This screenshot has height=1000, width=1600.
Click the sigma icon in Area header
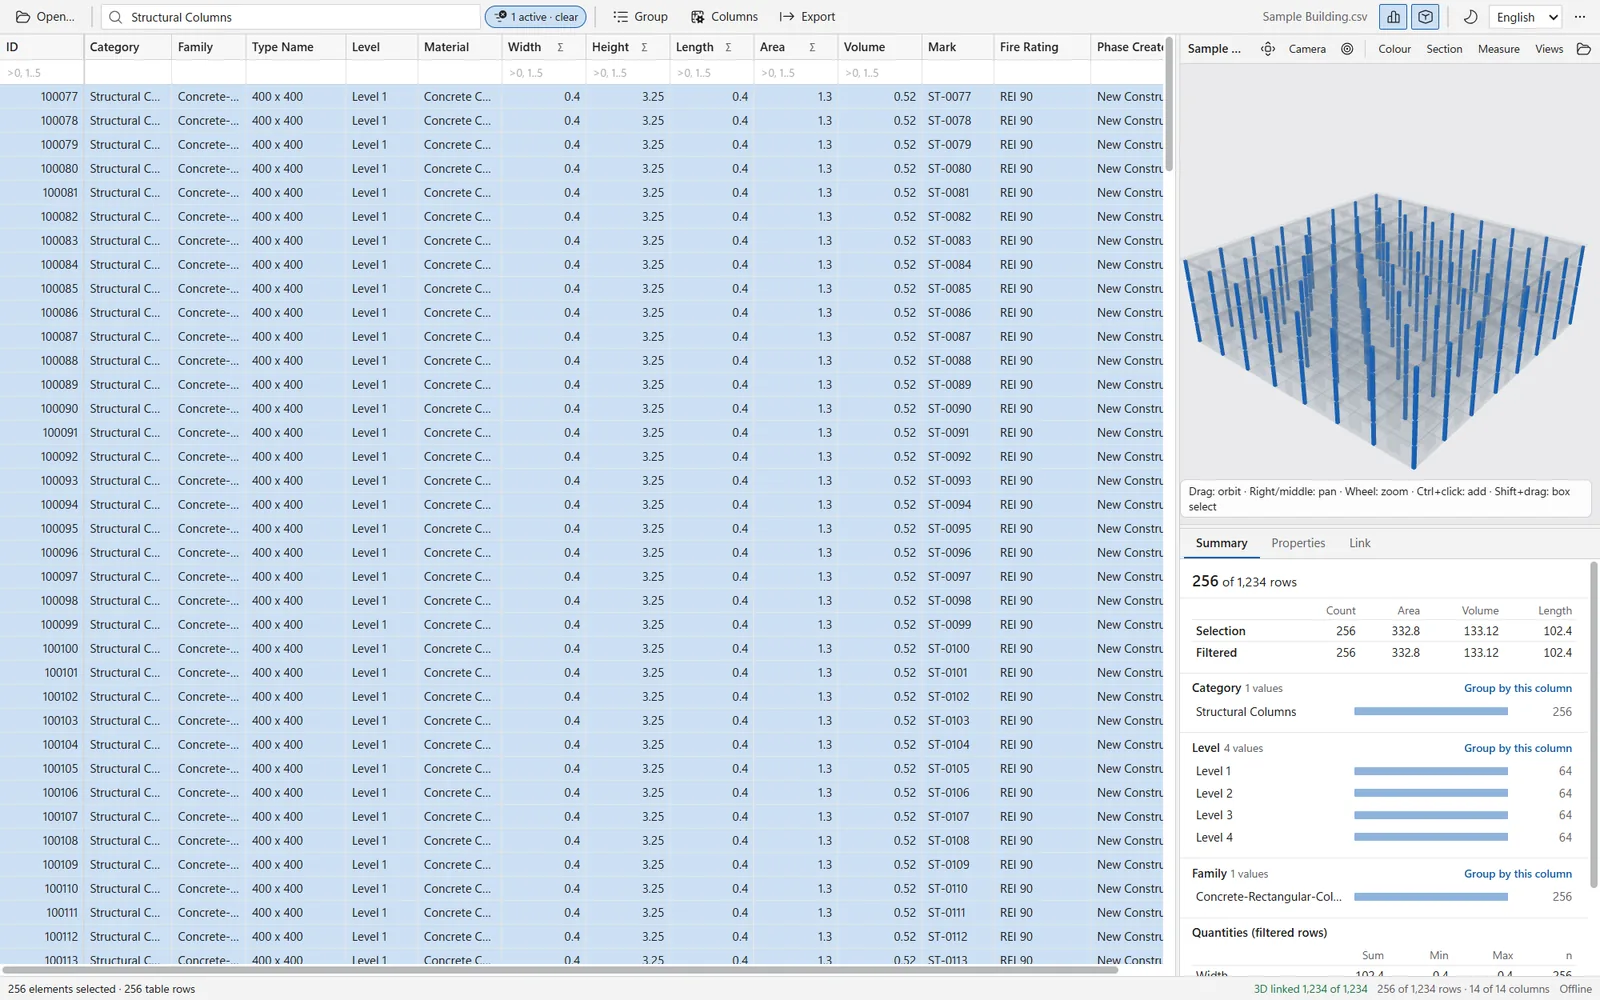[x=812, y=47]
